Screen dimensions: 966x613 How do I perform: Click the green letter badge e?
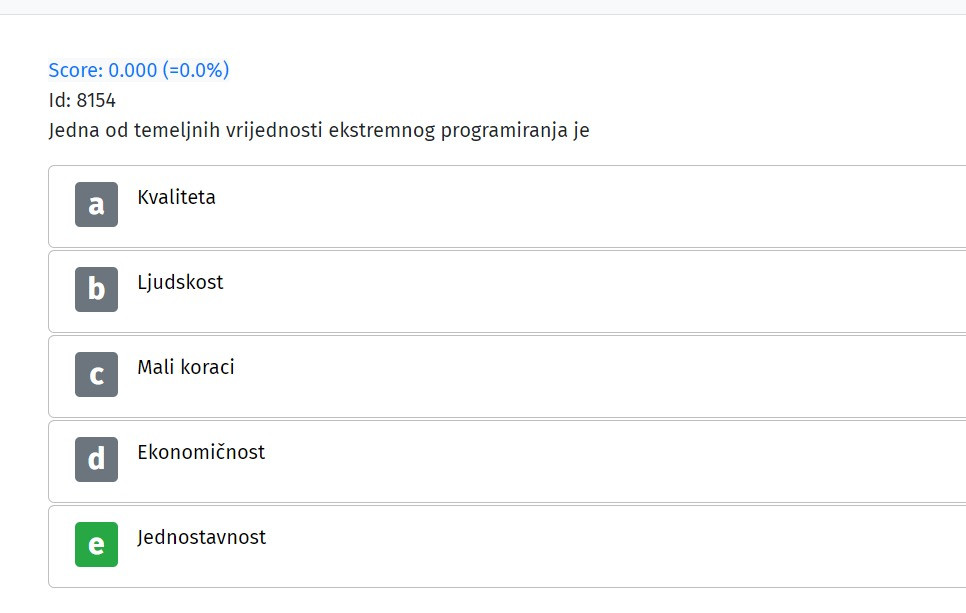click(96, 545)
